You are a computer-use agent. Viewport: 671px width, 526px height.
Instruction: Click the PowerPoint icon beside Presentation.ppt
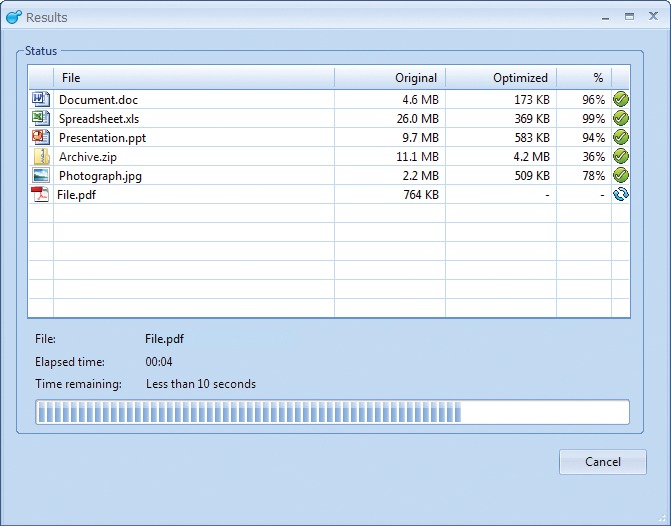40,137
